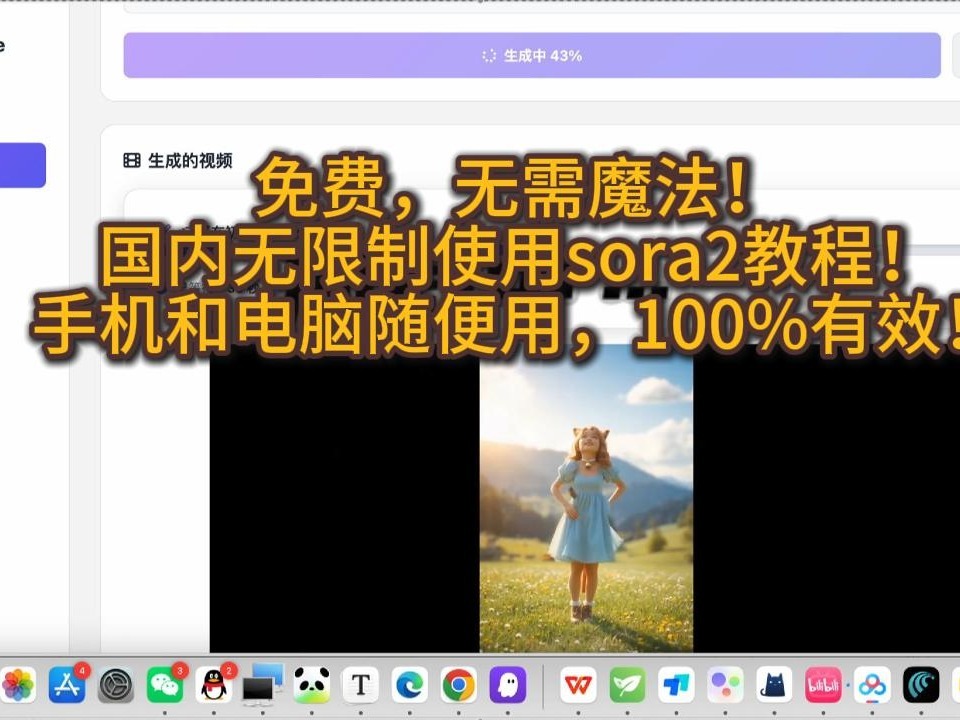Open the App Store dock icon
Viewport: 960px width, 720px height.
[x=67, y=685]
